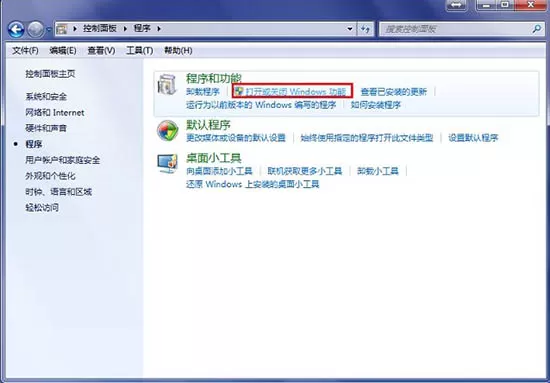550x383 pixels.
Task: Click 还原 Windows 上安装的桌面小工具 link
Action: point(253,184)
